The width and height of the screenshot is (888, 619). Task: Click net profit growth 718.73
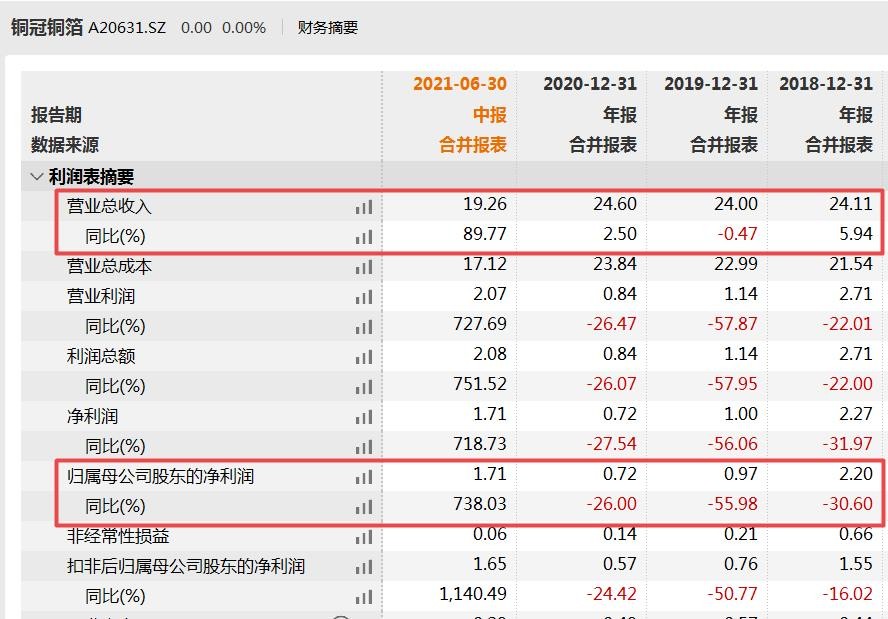[x=480, y=444]
